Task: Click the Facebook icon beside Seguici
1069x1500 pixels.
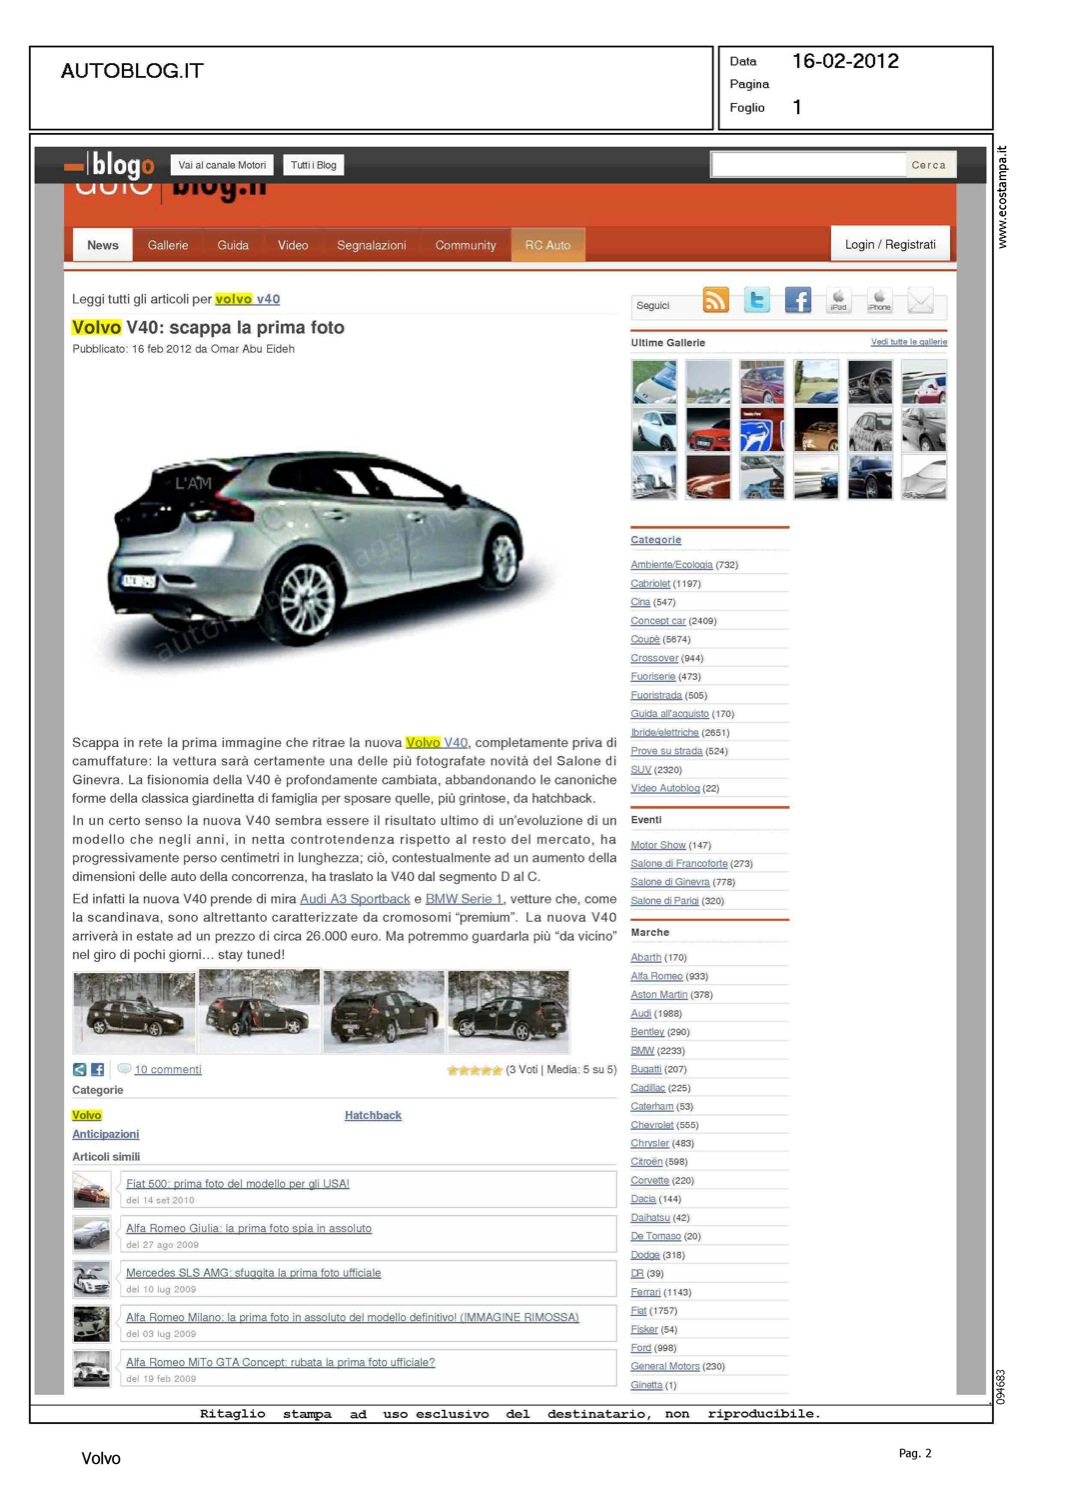Action: (797, 300)
